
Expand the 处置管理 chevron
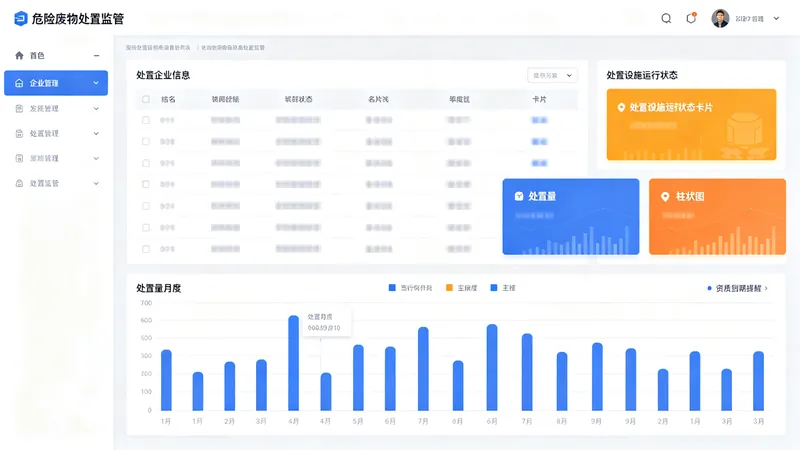pyautogui.click(x=96, y=133)
